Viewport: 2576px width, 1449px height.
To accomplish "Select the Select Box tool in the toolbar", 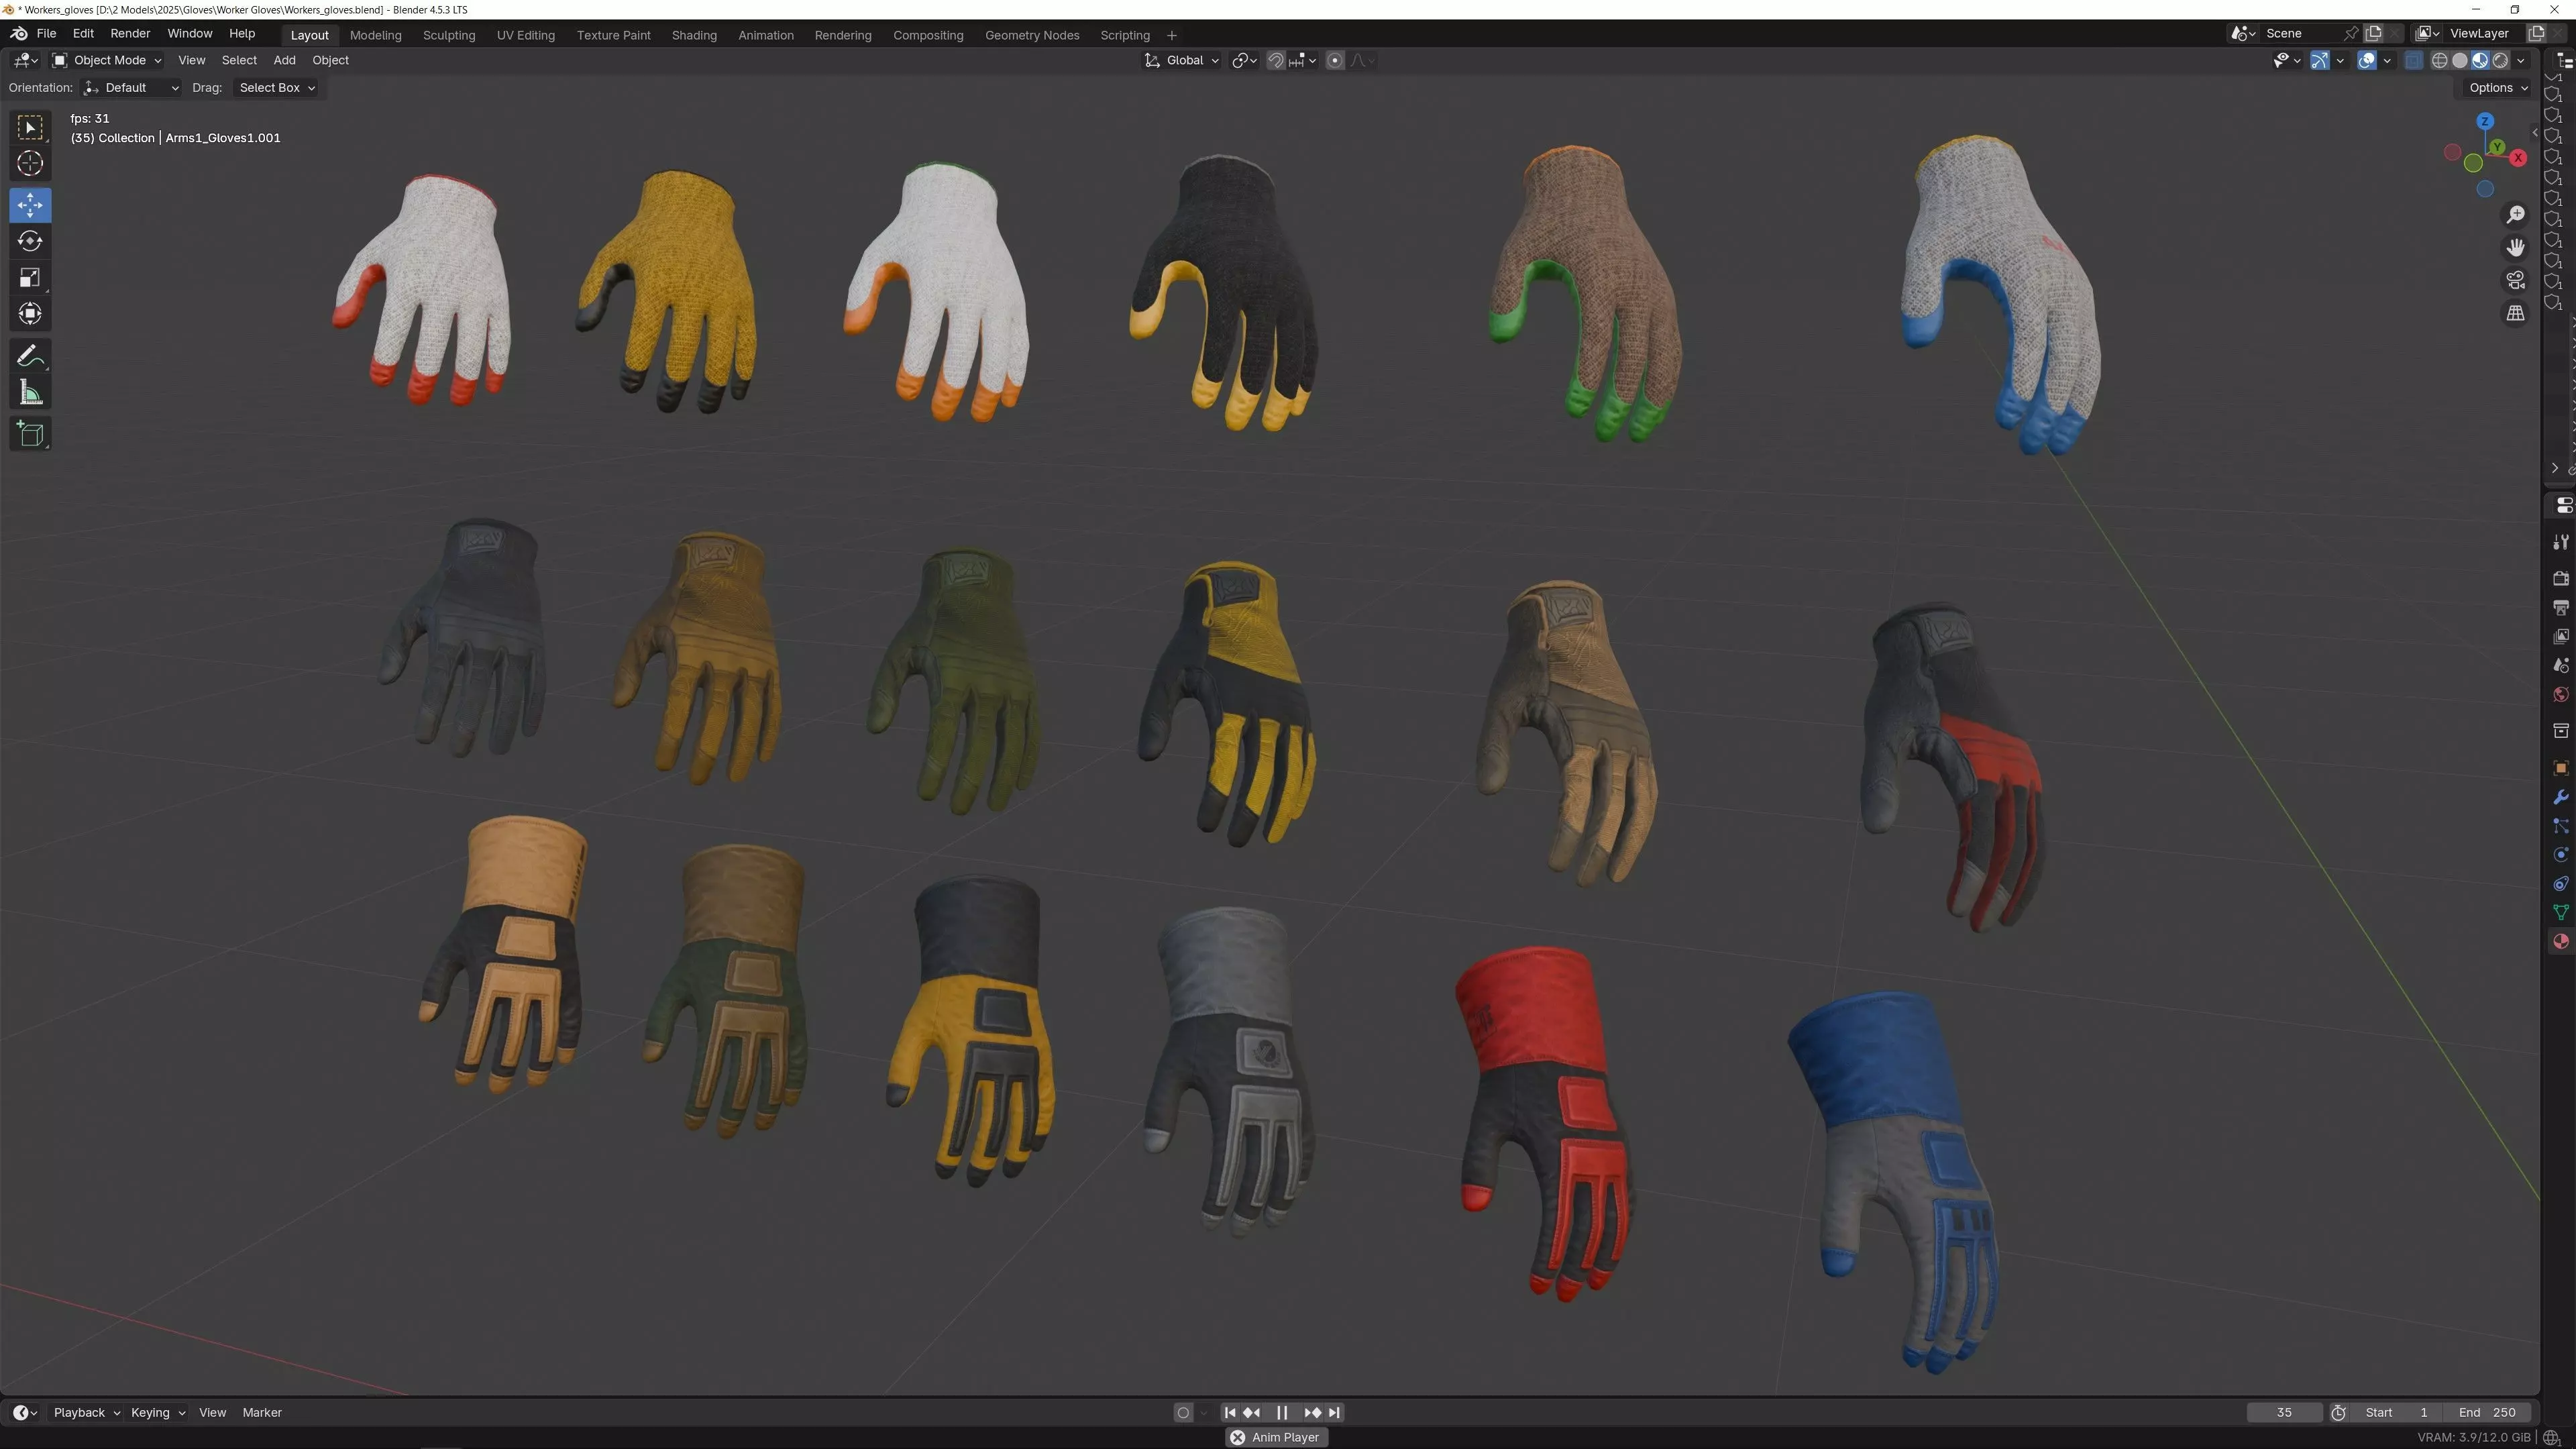I will pyautogui.click(x=30, y=127).
